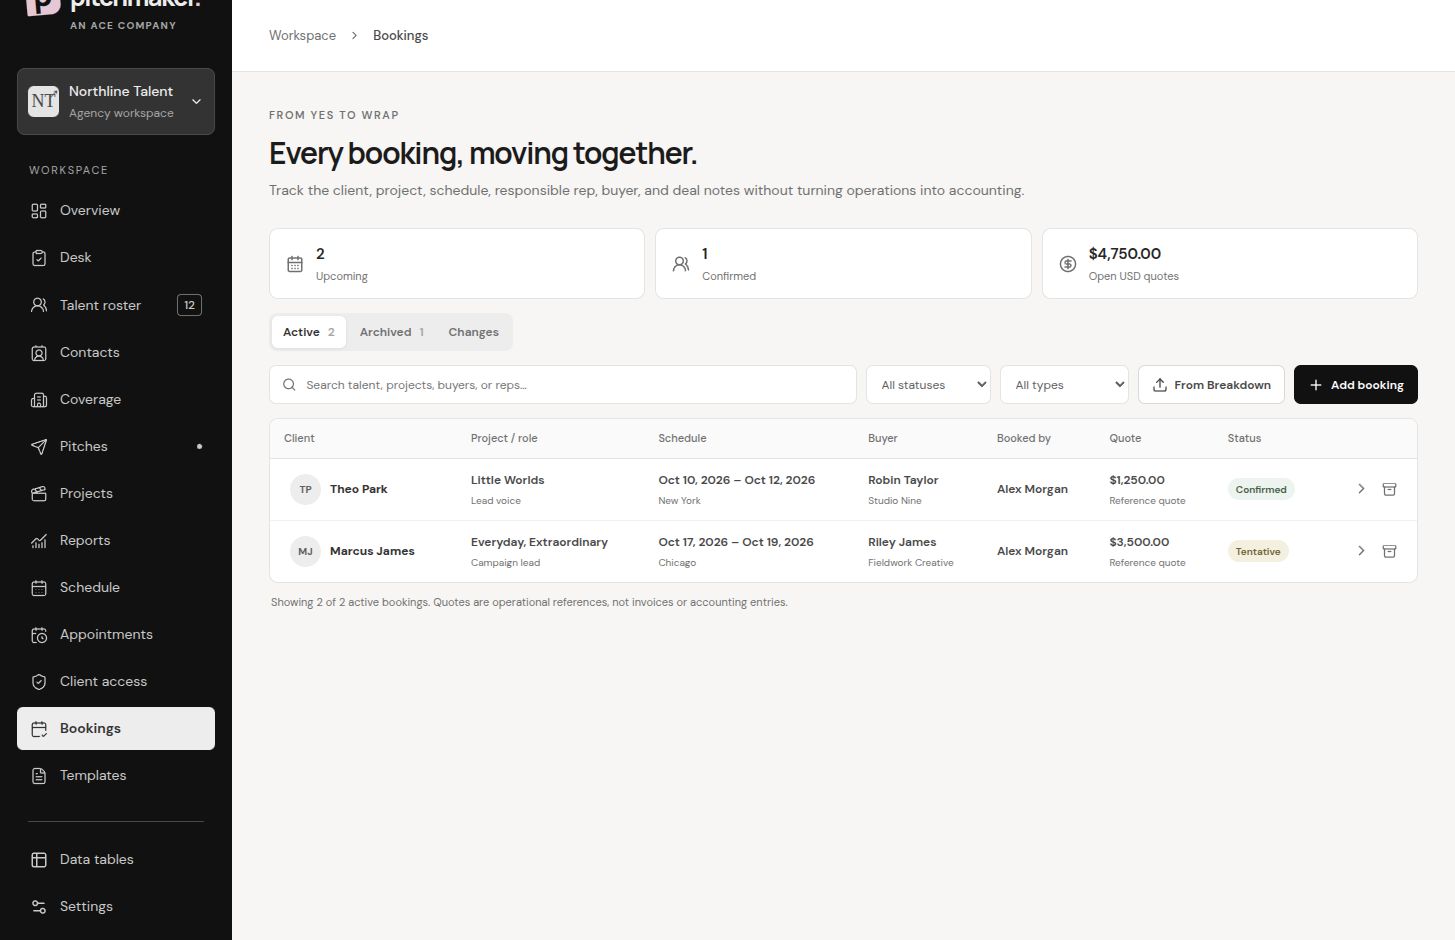Click the Bookings breadcrumb
Viewport: 1455px width, 940px height.
[x=400, y=35]
